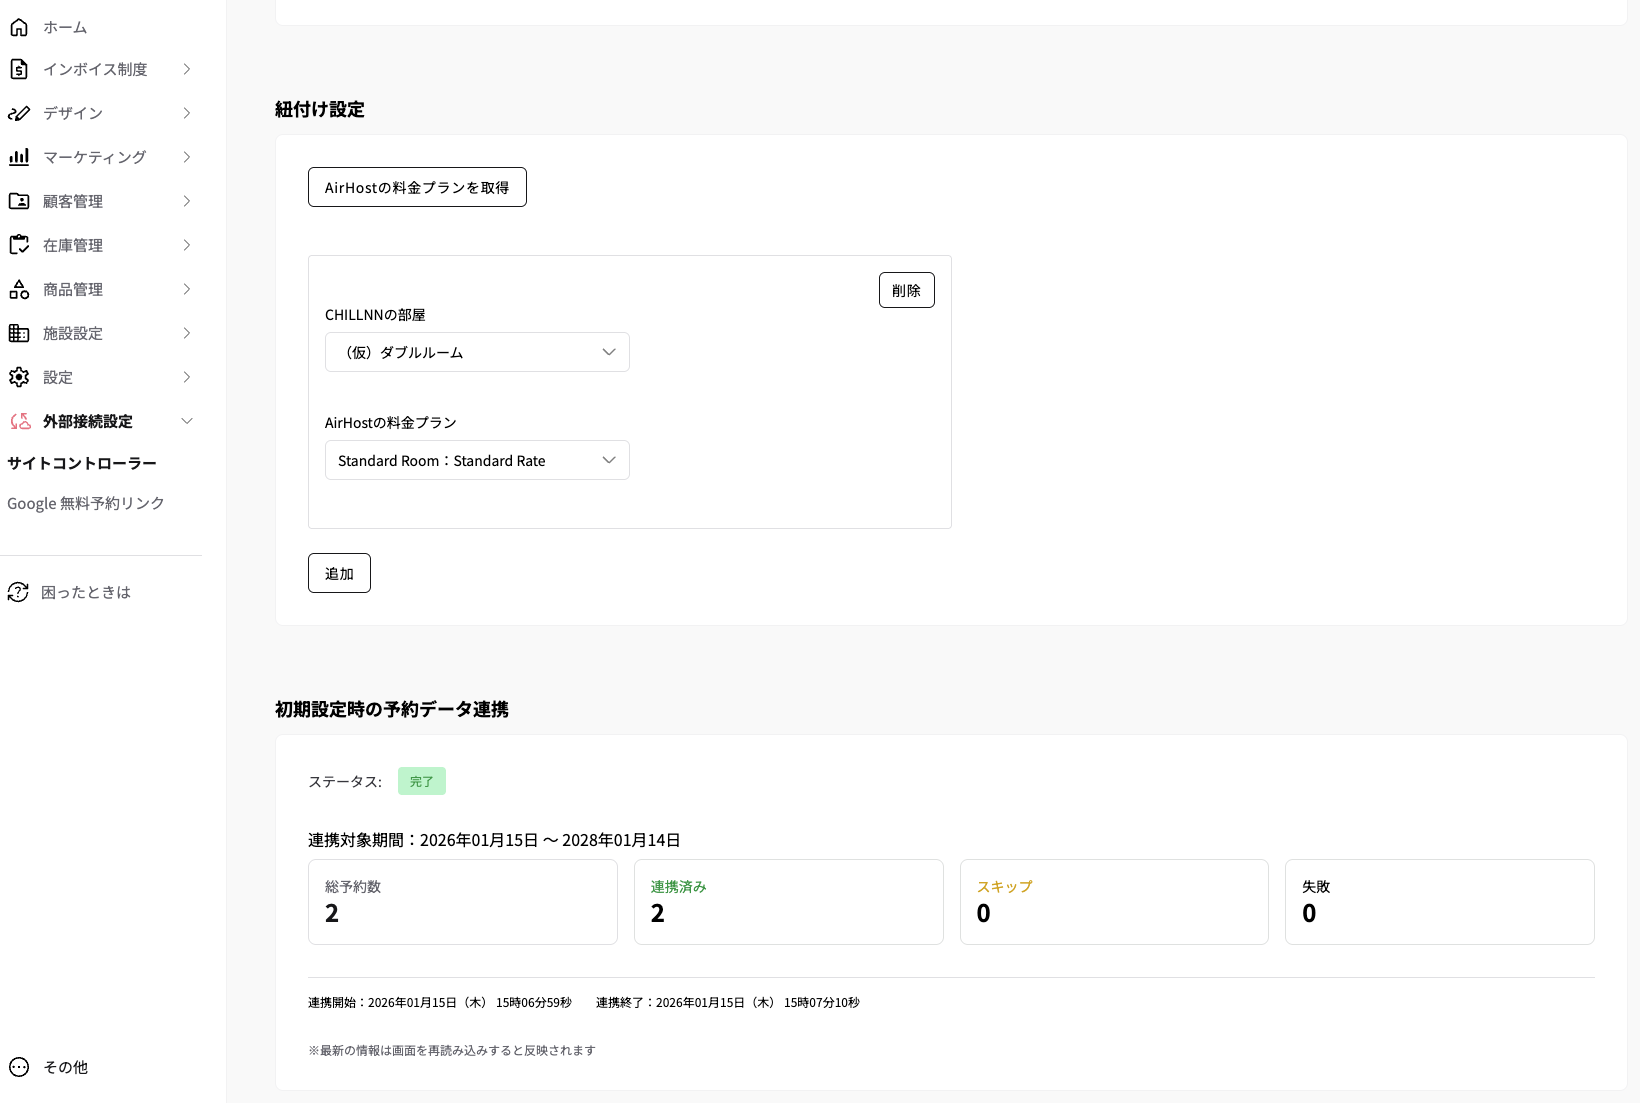Click the その他 ellipsis icon
The height and width of the screenshot is (1103, 1640).
(x=19, y=1067)
